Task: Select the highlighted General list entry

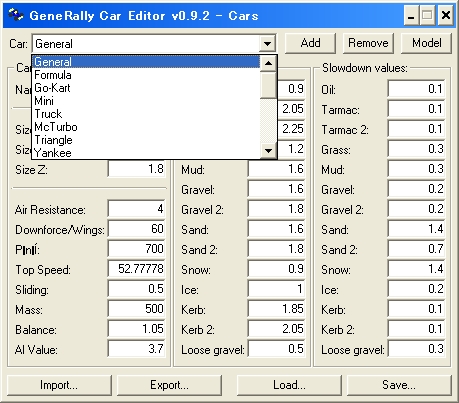Action: tap(146, 62)
